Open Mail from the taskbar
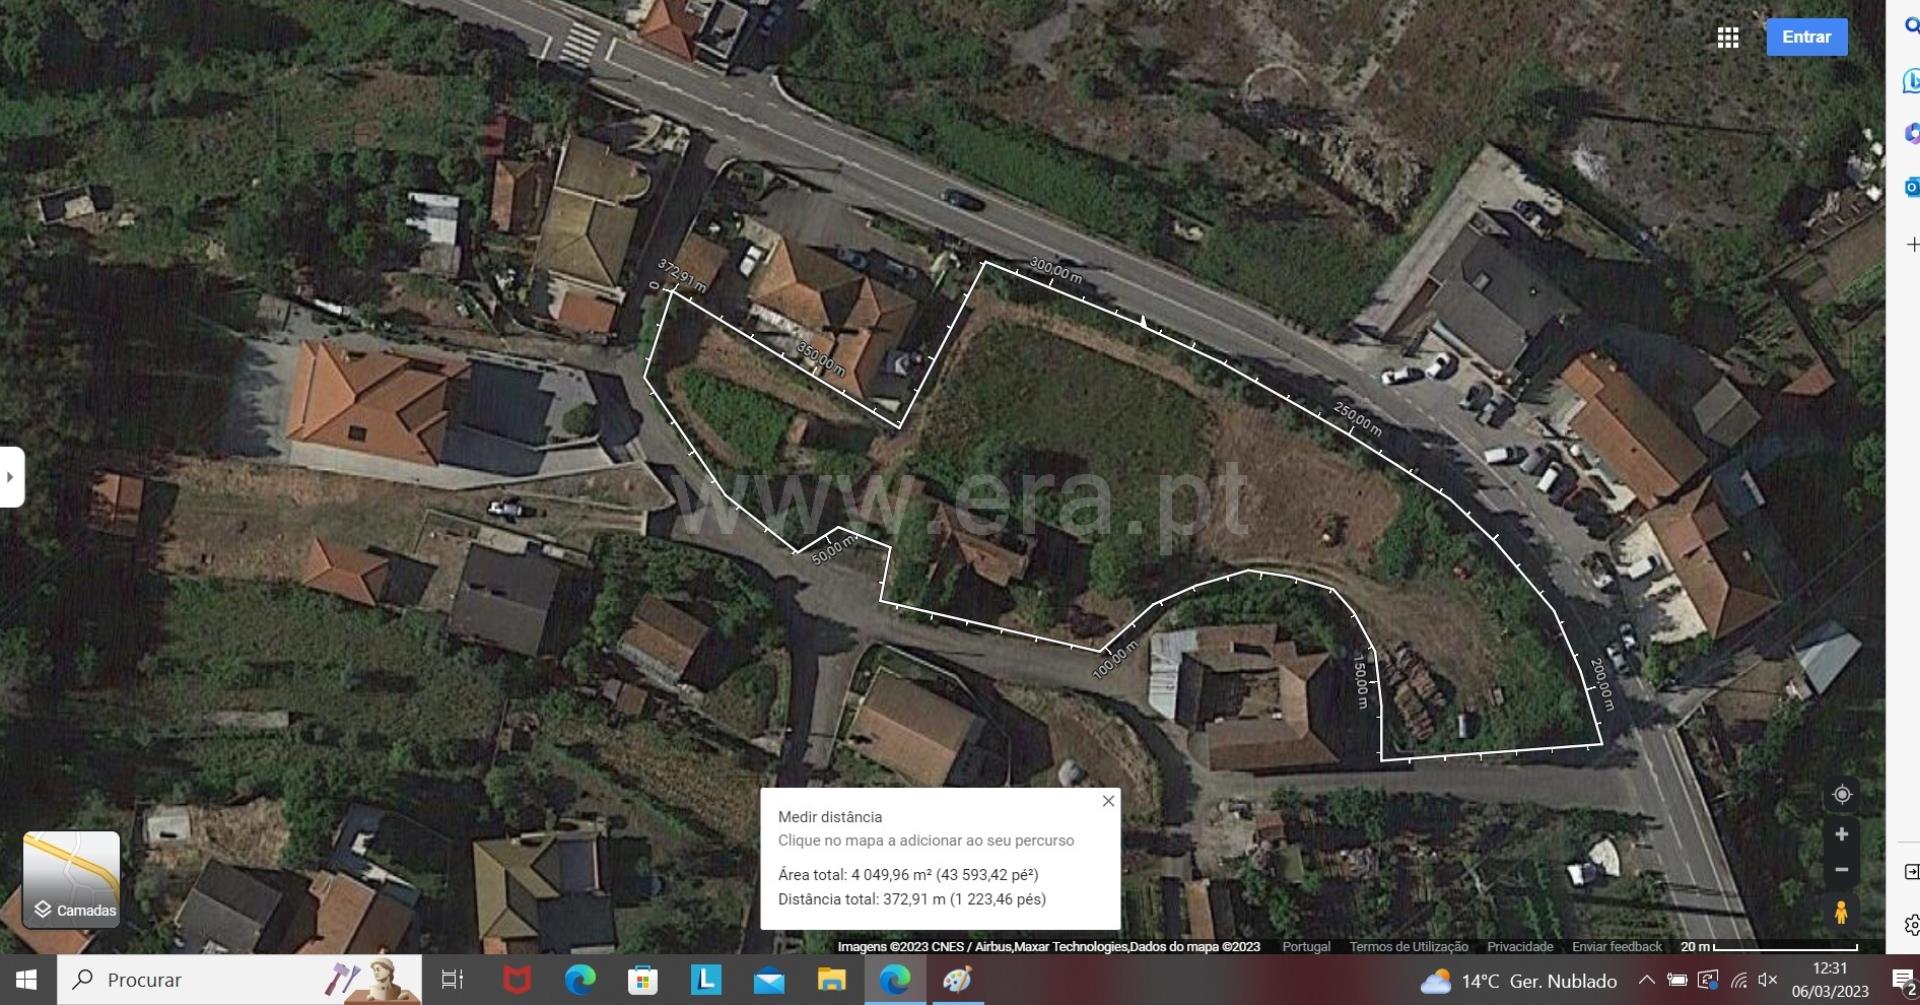The width and height of the screenshot is (1920, 1005). (x=769, y=980)
